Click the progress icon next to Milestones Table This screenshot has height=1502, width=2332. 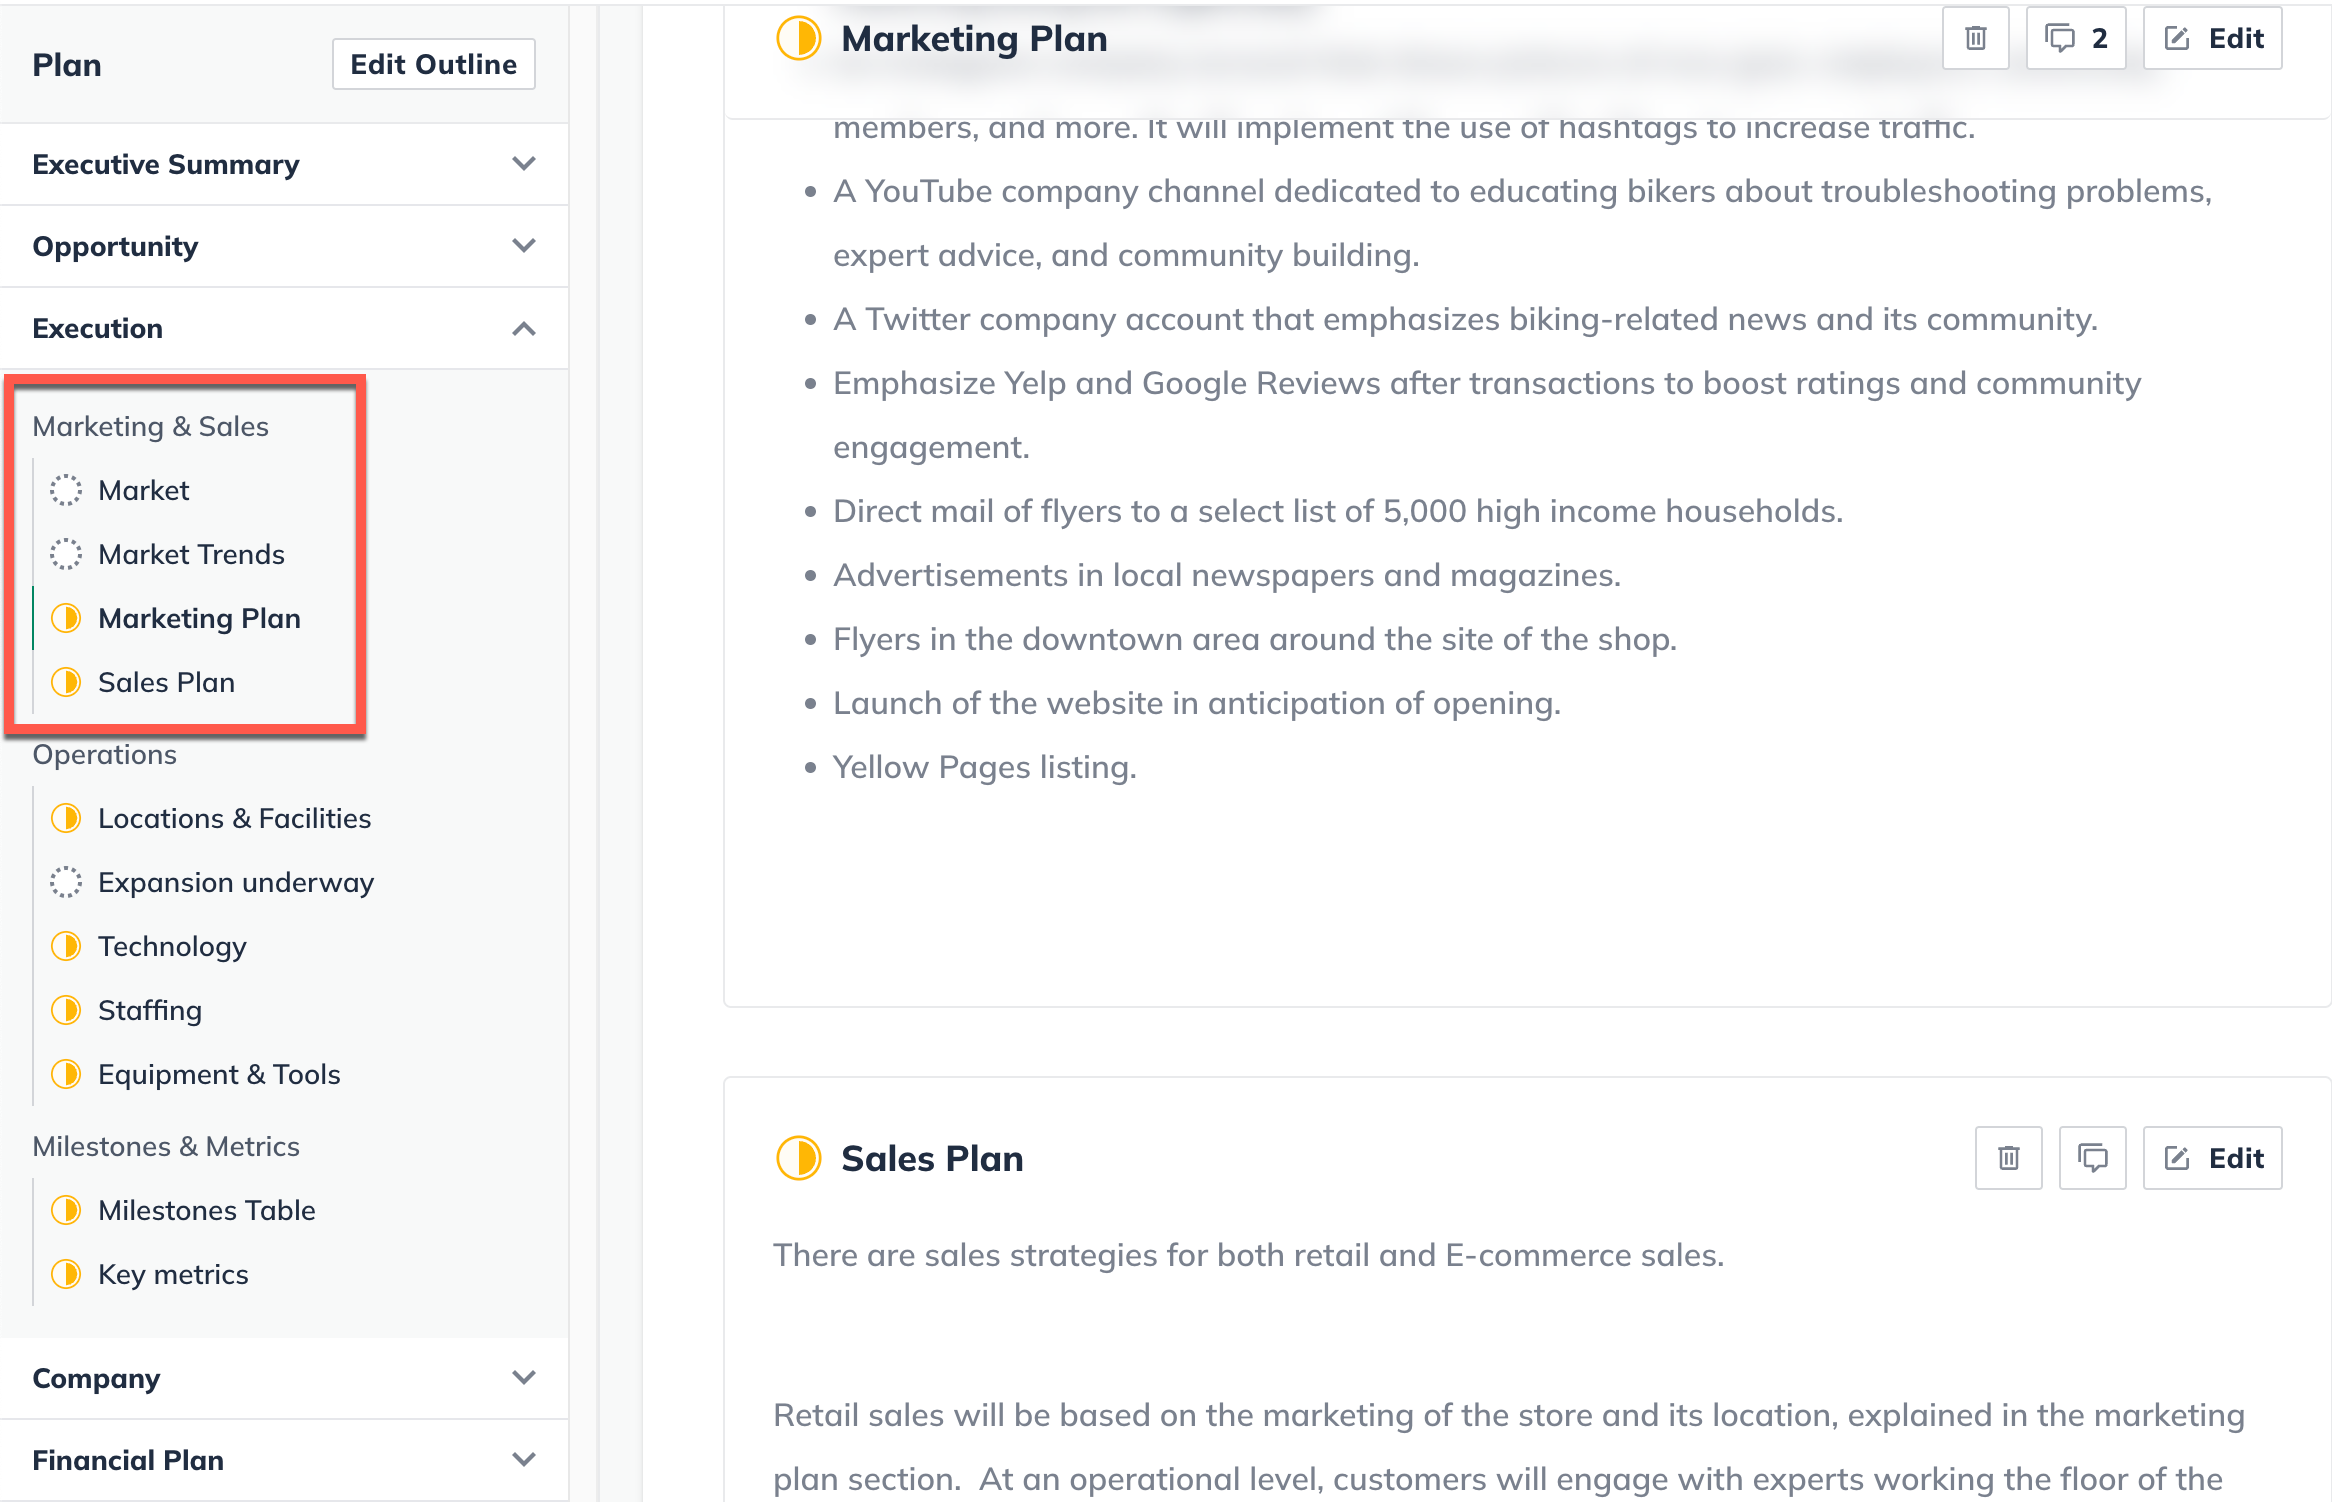point(66,1210)
